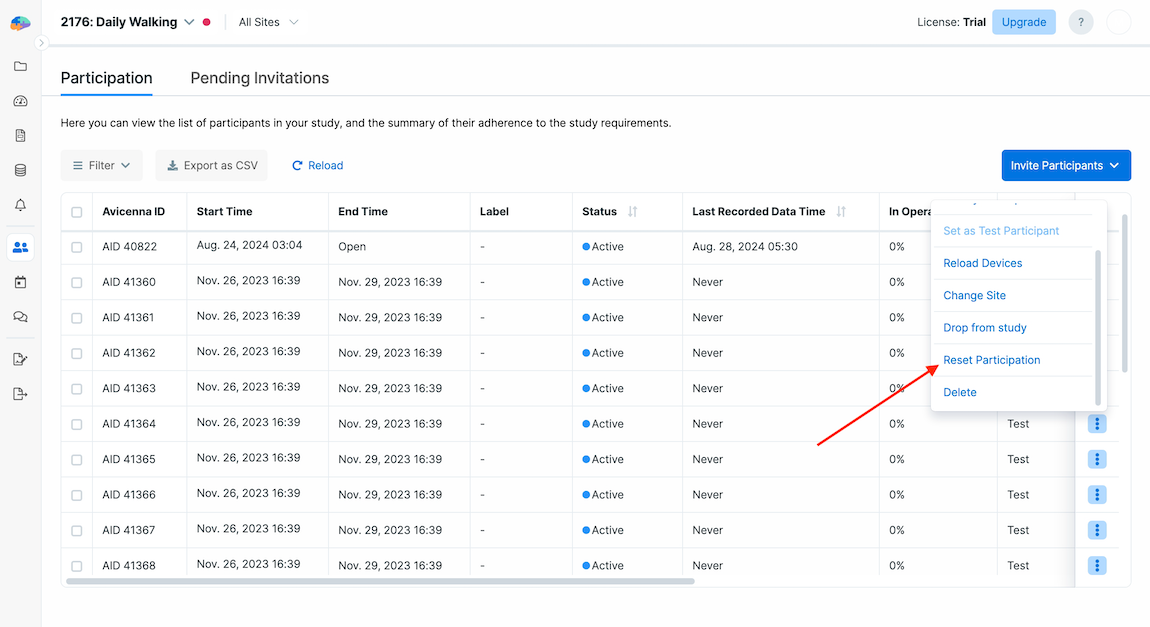Tick the select-all checkbox in table header

[77, 212]
